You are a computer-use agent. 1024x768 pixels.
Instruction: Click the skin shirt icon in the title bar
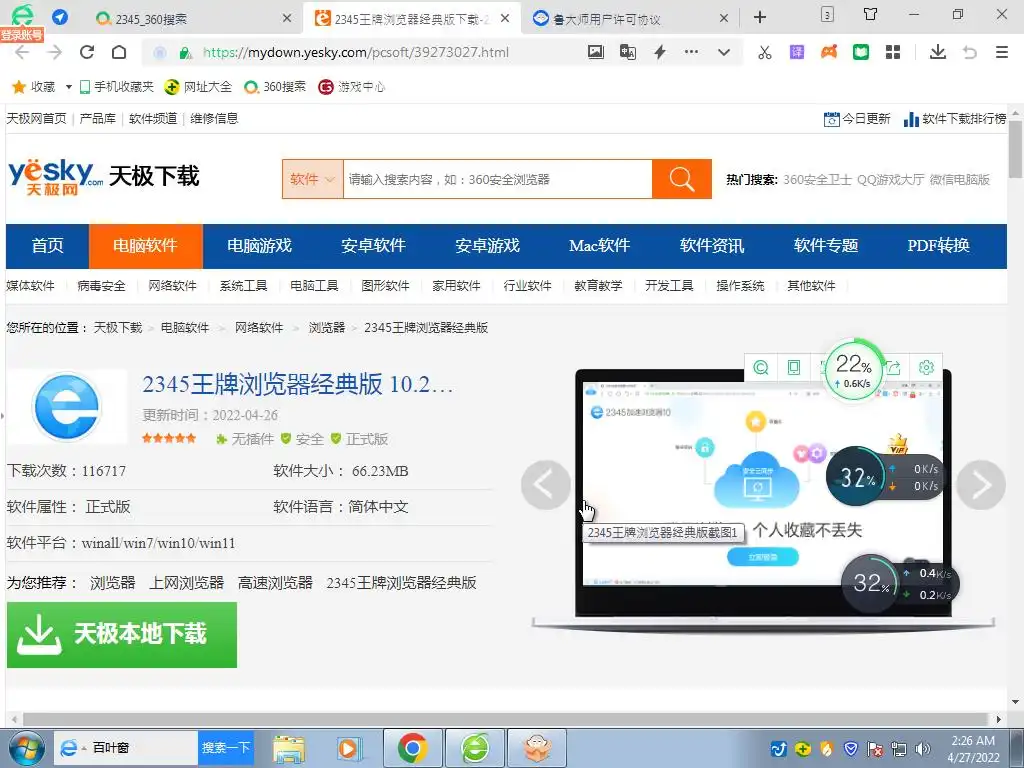pos(871,14)
